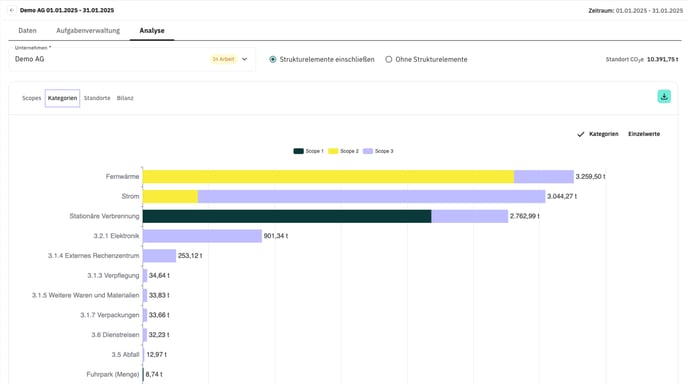The image size is (688, 384).
Task: Select Strukturelemente einschließen radio button
Action: click(x=273, y=59)
